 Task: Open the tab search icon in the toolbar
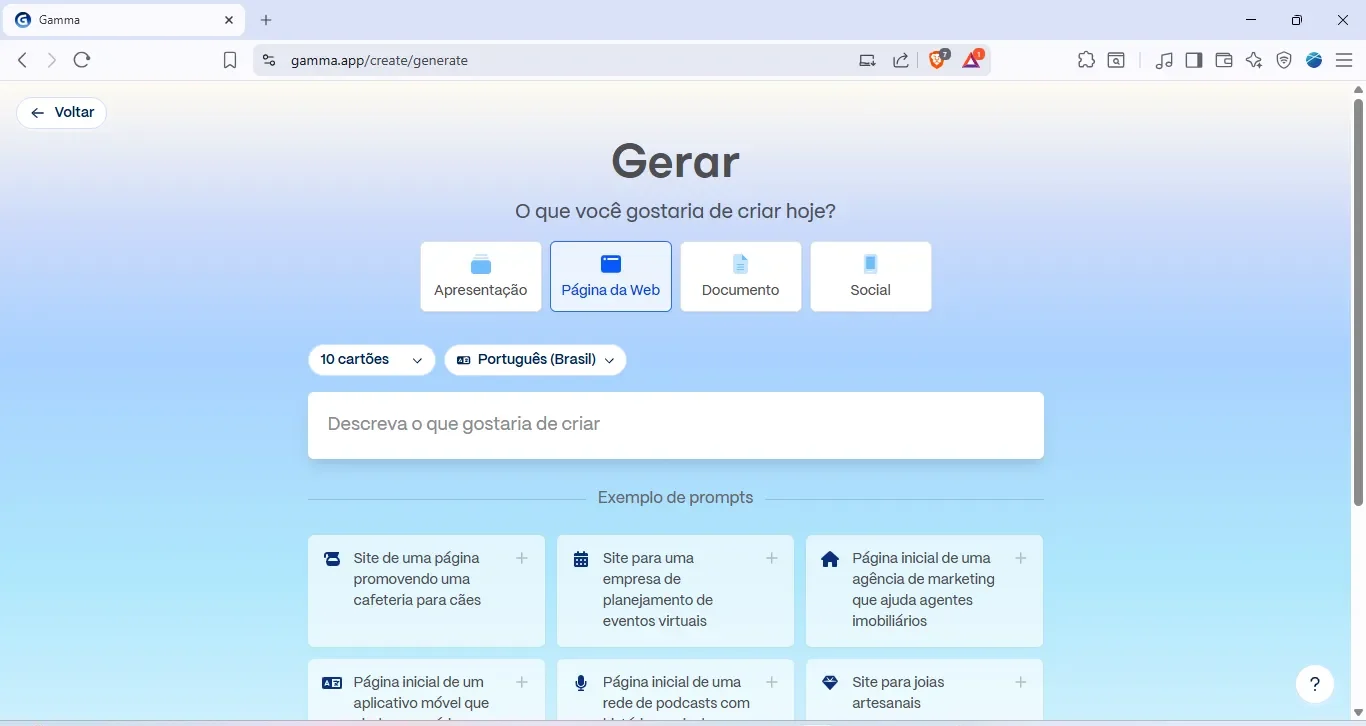(1116, 60)
